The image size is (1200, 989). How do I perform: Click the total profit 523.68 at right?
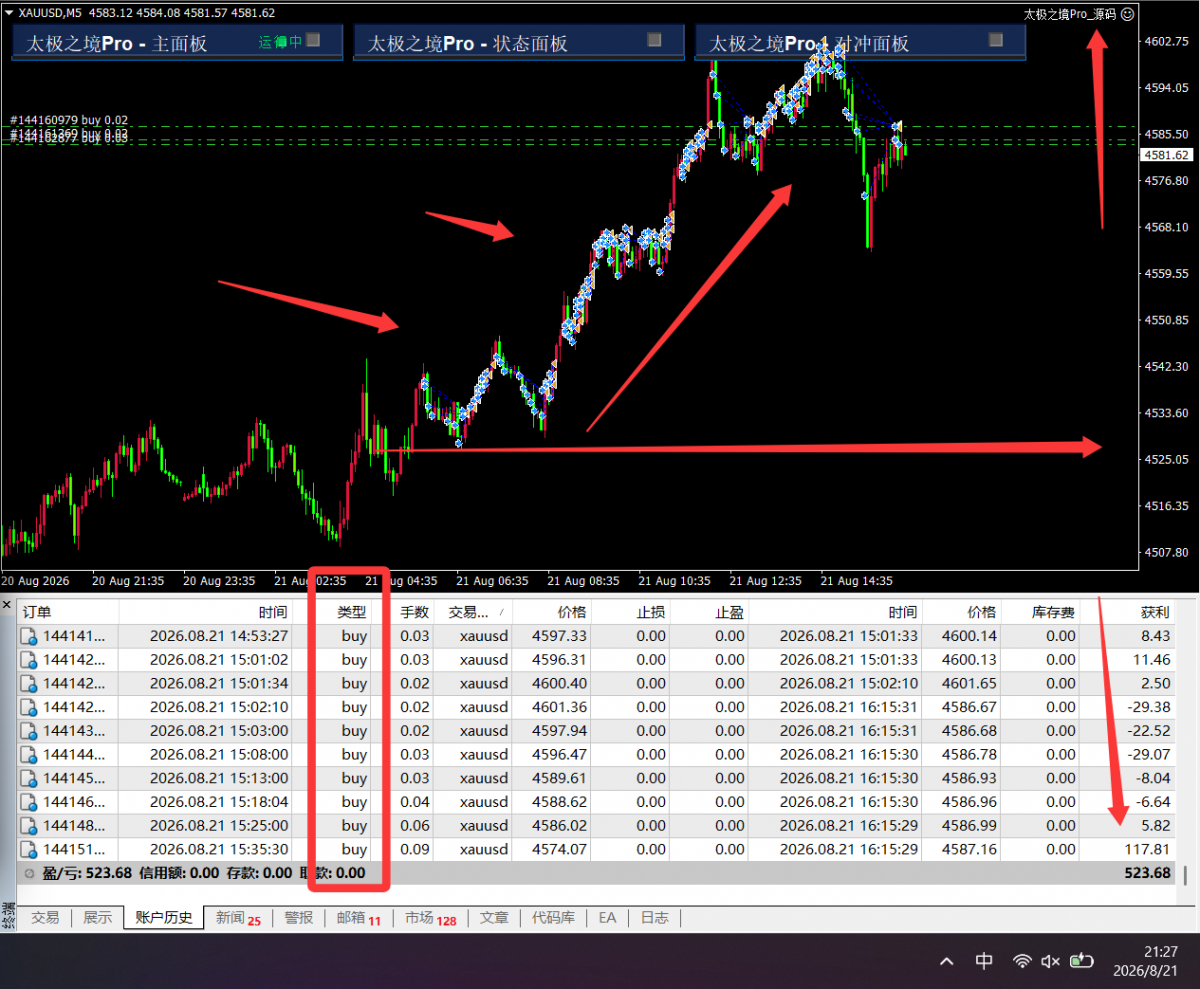tap(1147, 873)
